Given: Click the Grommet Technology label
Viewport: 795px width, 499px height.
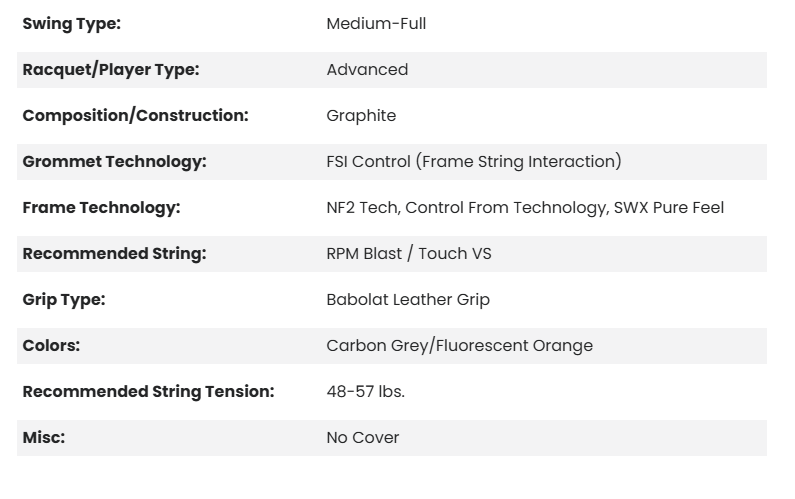Looking at the screenshot, I should tap(114, 162).
